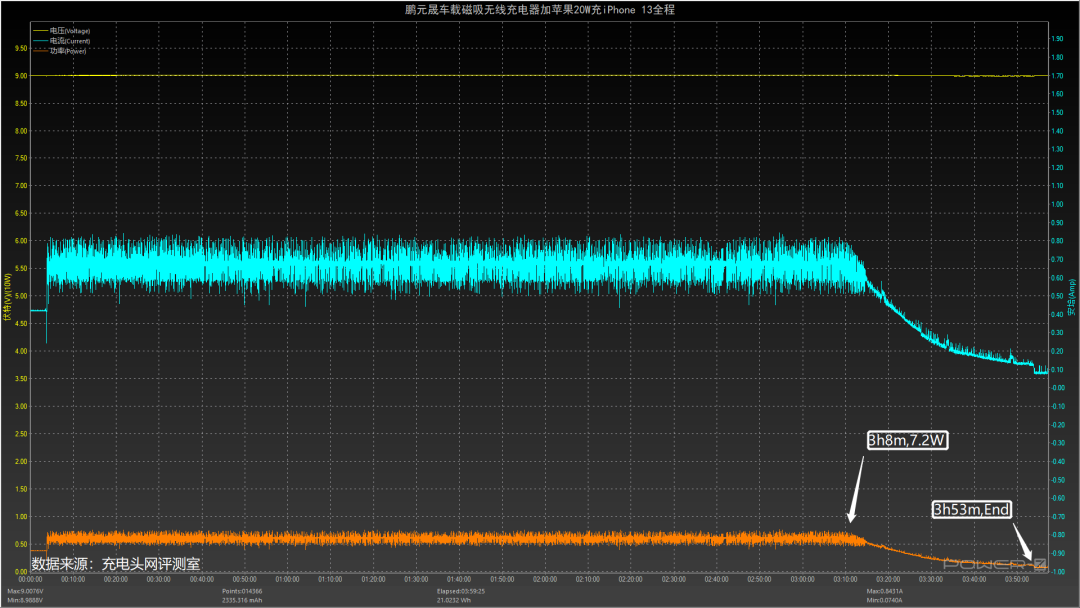
Task: Click the Min:0.0740A status value
Action: [x=884, y=600]
